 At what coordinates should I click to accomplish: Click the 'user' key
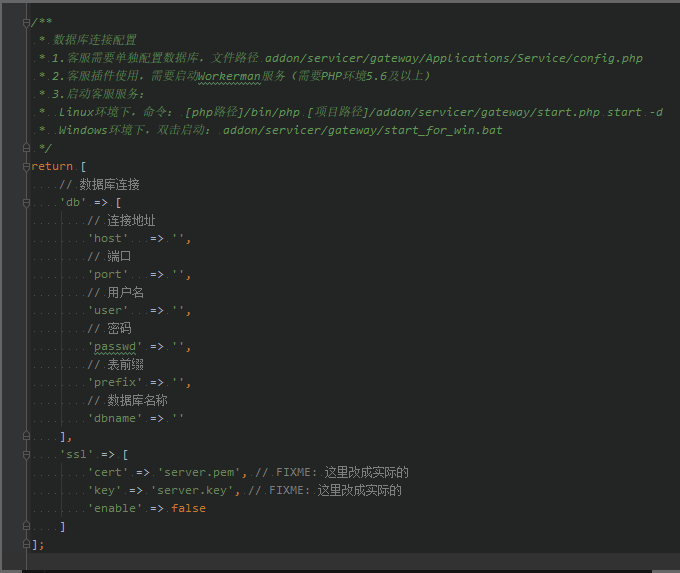click(x=108, y=311)
